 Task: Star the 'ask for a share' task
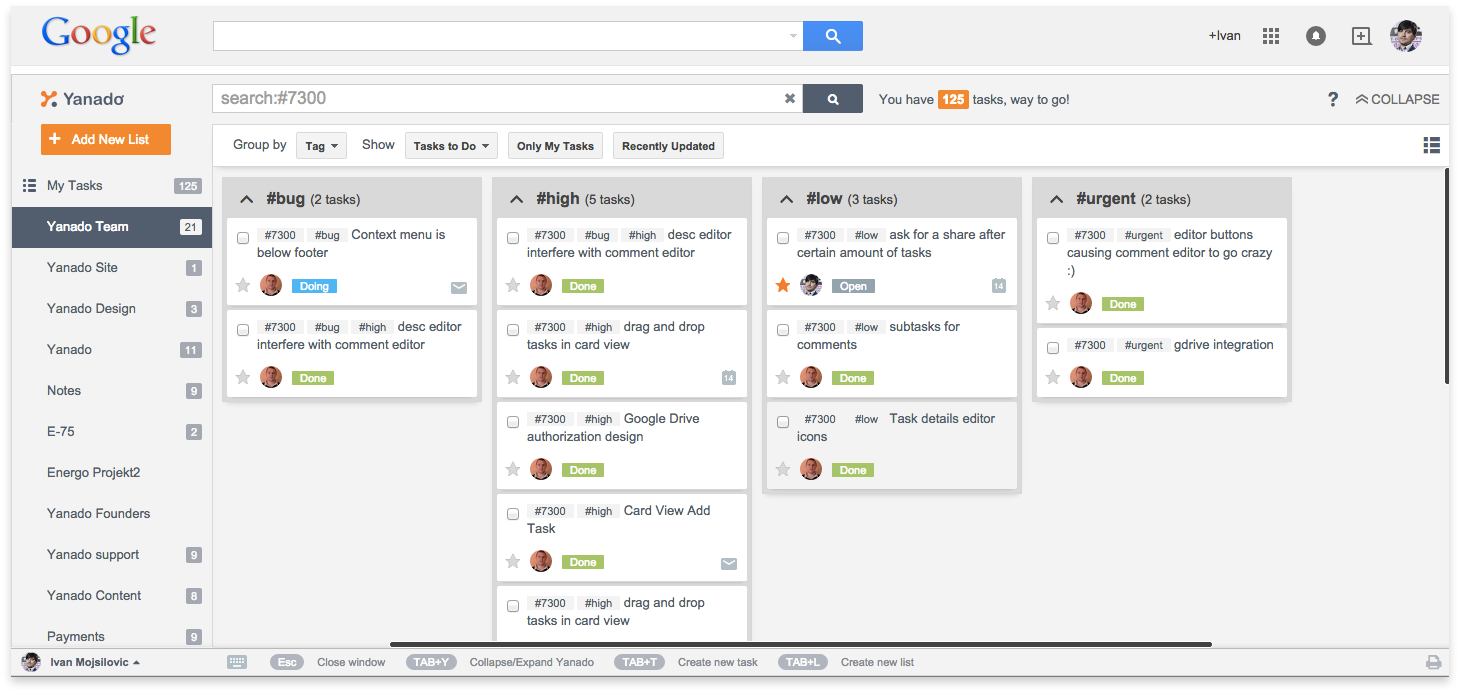pos(783,286)
